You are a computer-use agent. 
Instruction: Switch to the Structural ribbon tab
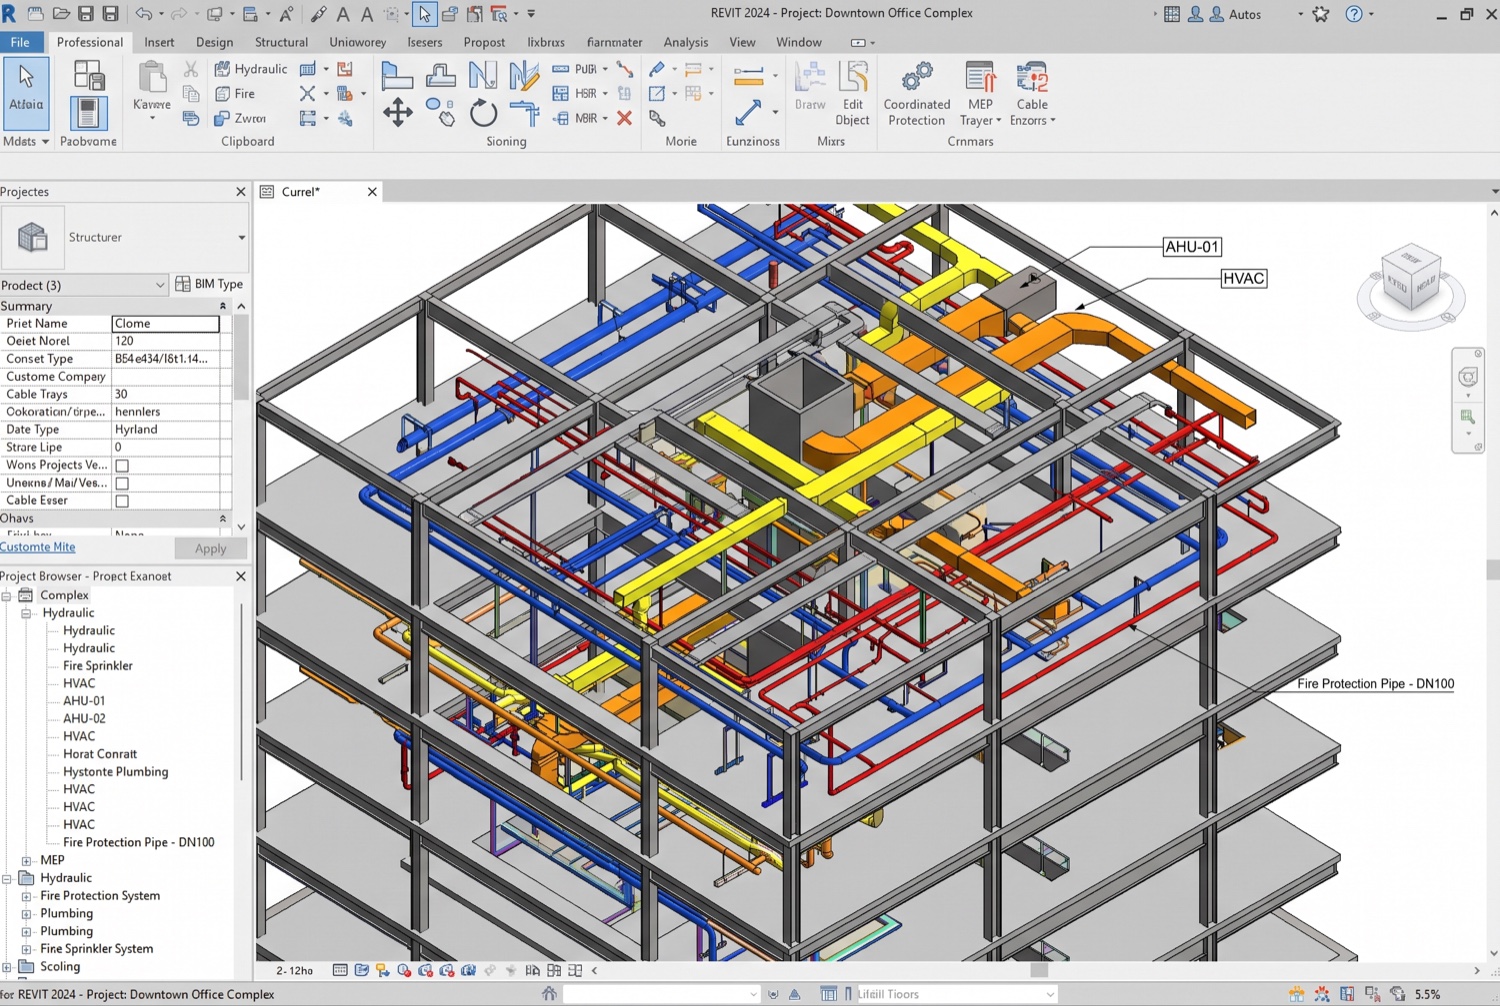281,42
